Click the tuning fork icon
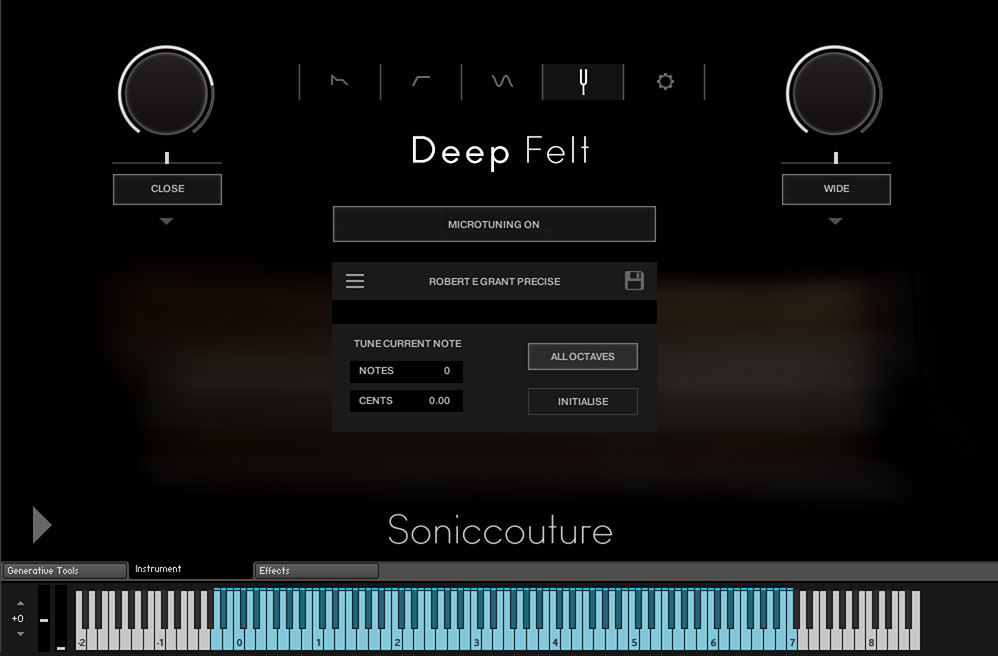The height and width of the screenshot is (656, 998). (x=582, y=80)
